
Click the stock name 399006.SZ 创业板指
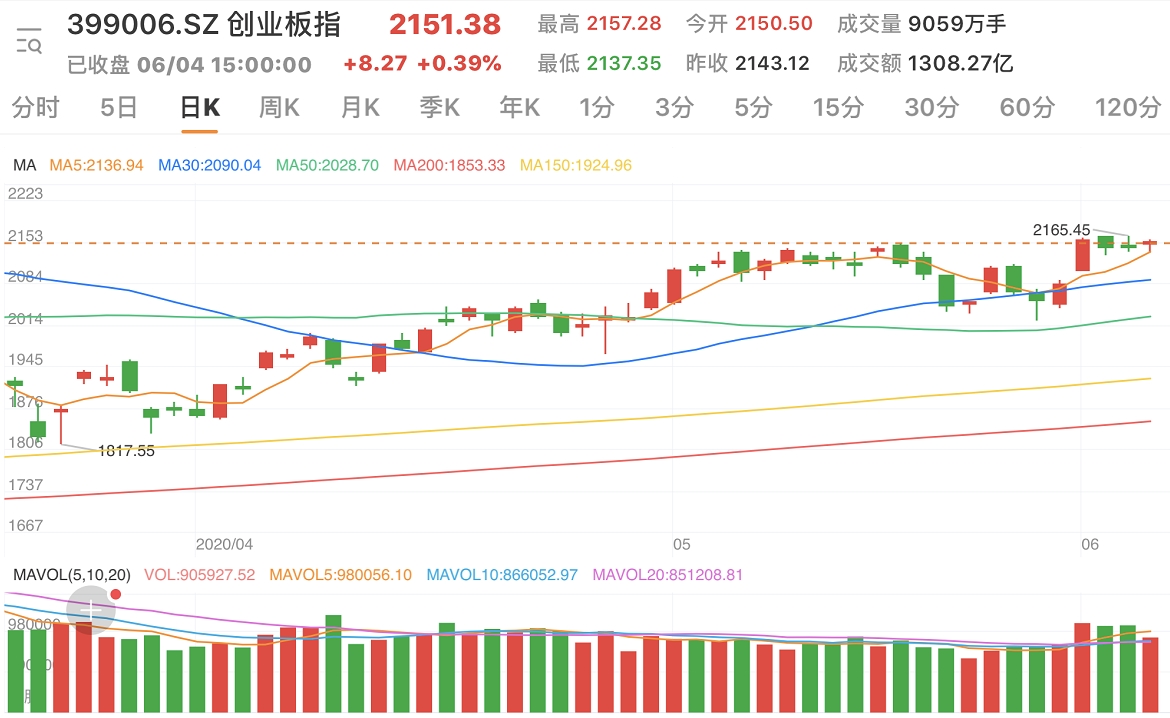pyautogui.click(x=204, y=23)
